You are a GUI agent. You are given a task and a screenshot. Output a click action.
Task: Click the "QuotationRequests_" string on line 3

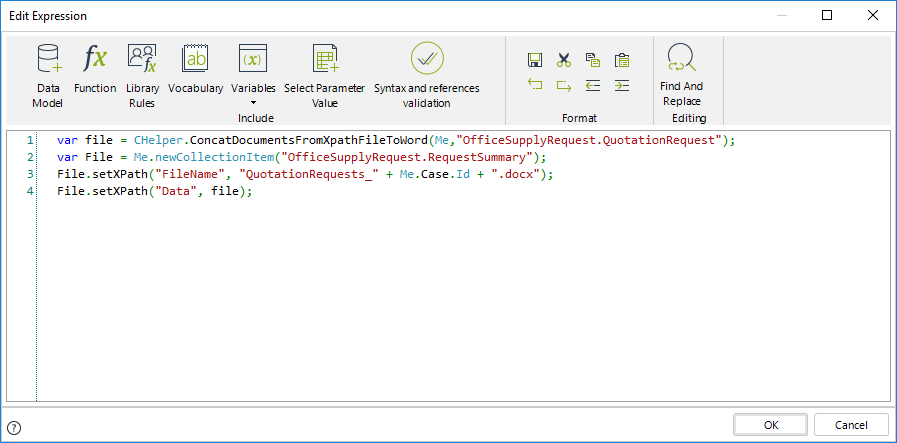click(308, 174)
